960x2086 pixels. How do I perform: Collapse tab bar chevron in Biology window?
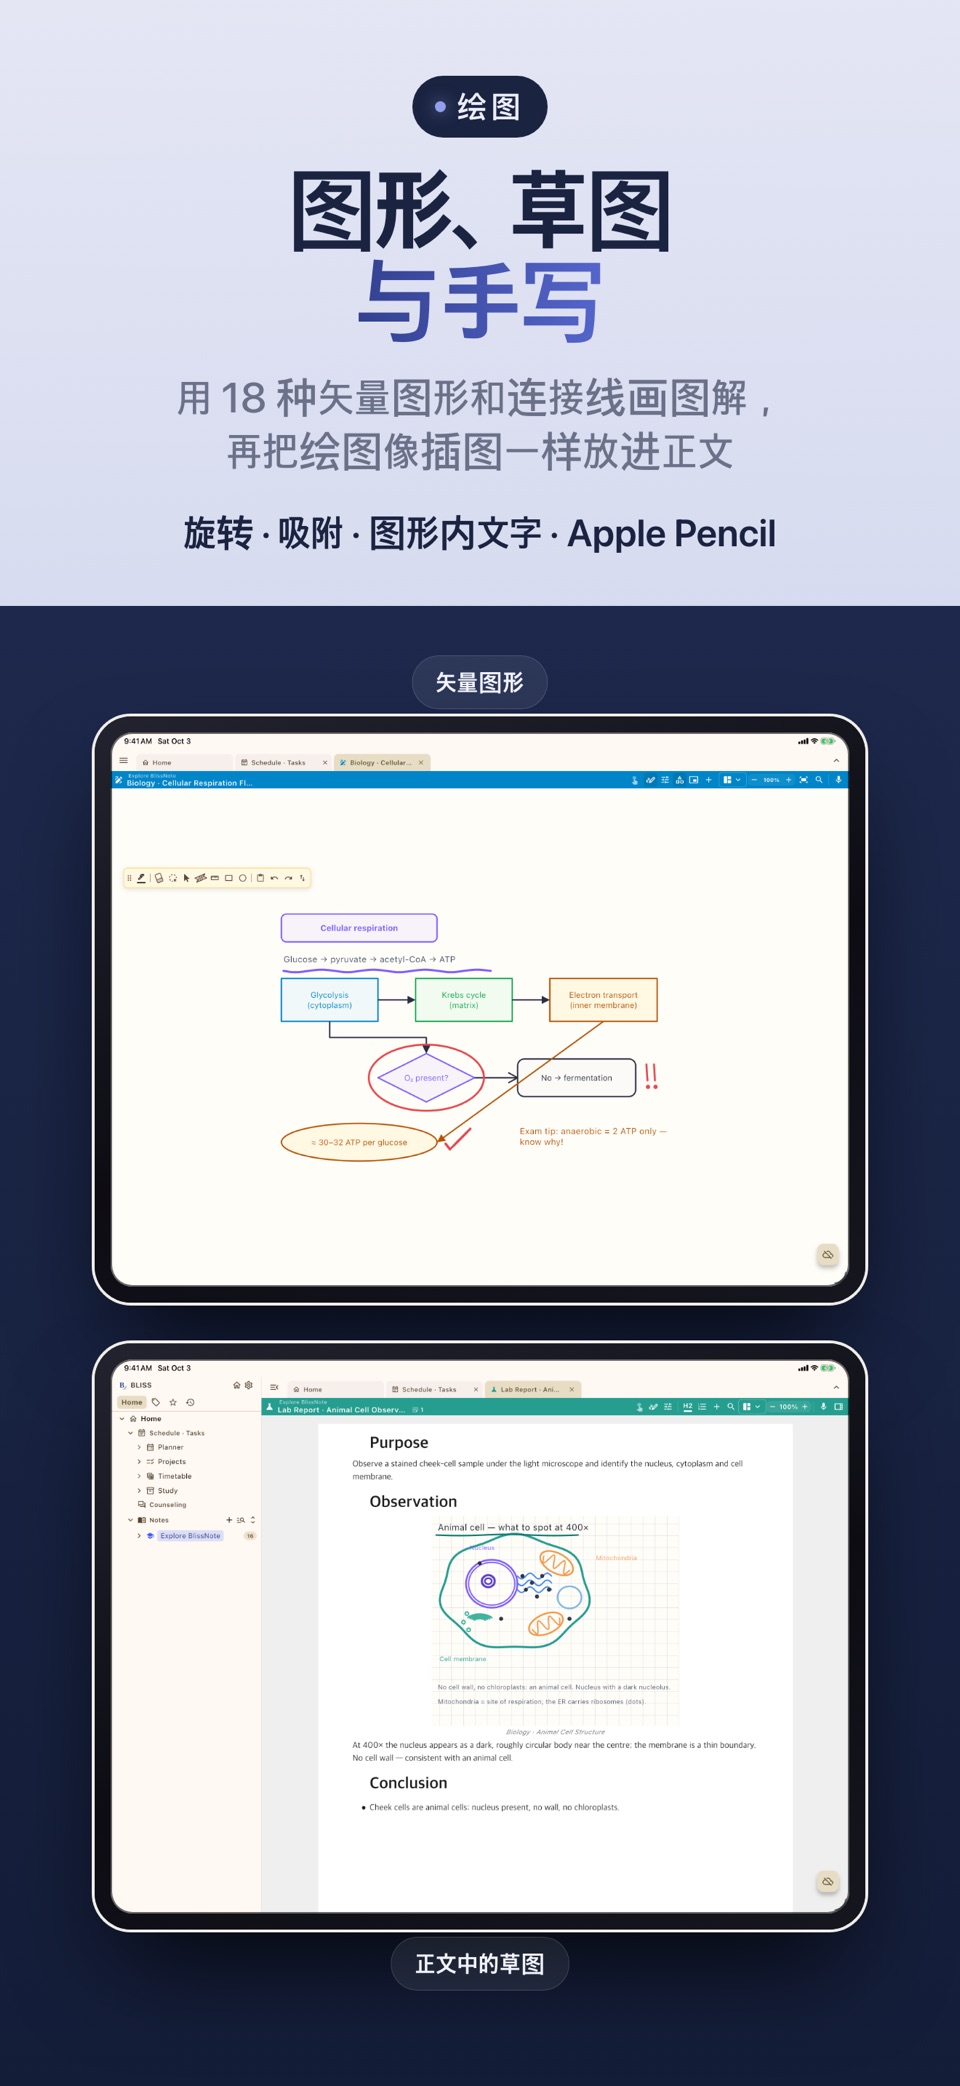point(836,761)
